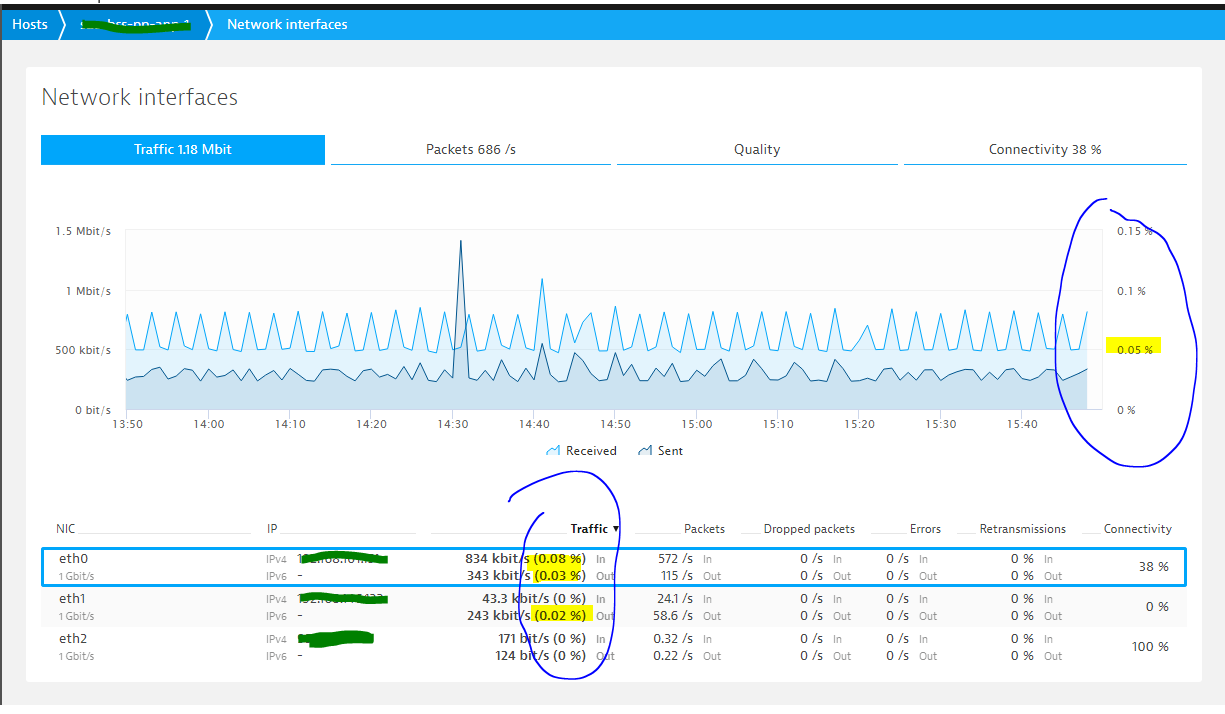This screenshot has width=1225, height=714.
Task: Click the Traffic column sort arrow
Action: point(616,529)
